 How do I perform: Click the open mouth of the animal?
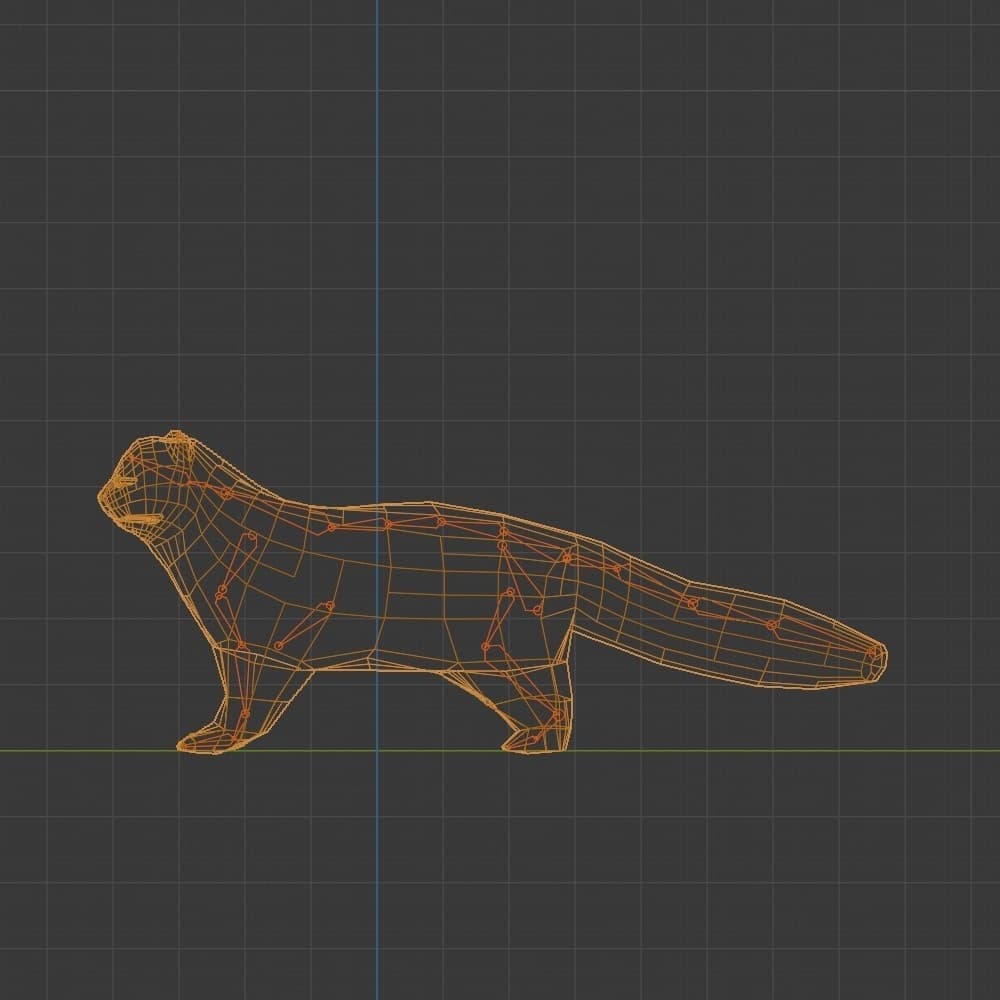[140, 519]
